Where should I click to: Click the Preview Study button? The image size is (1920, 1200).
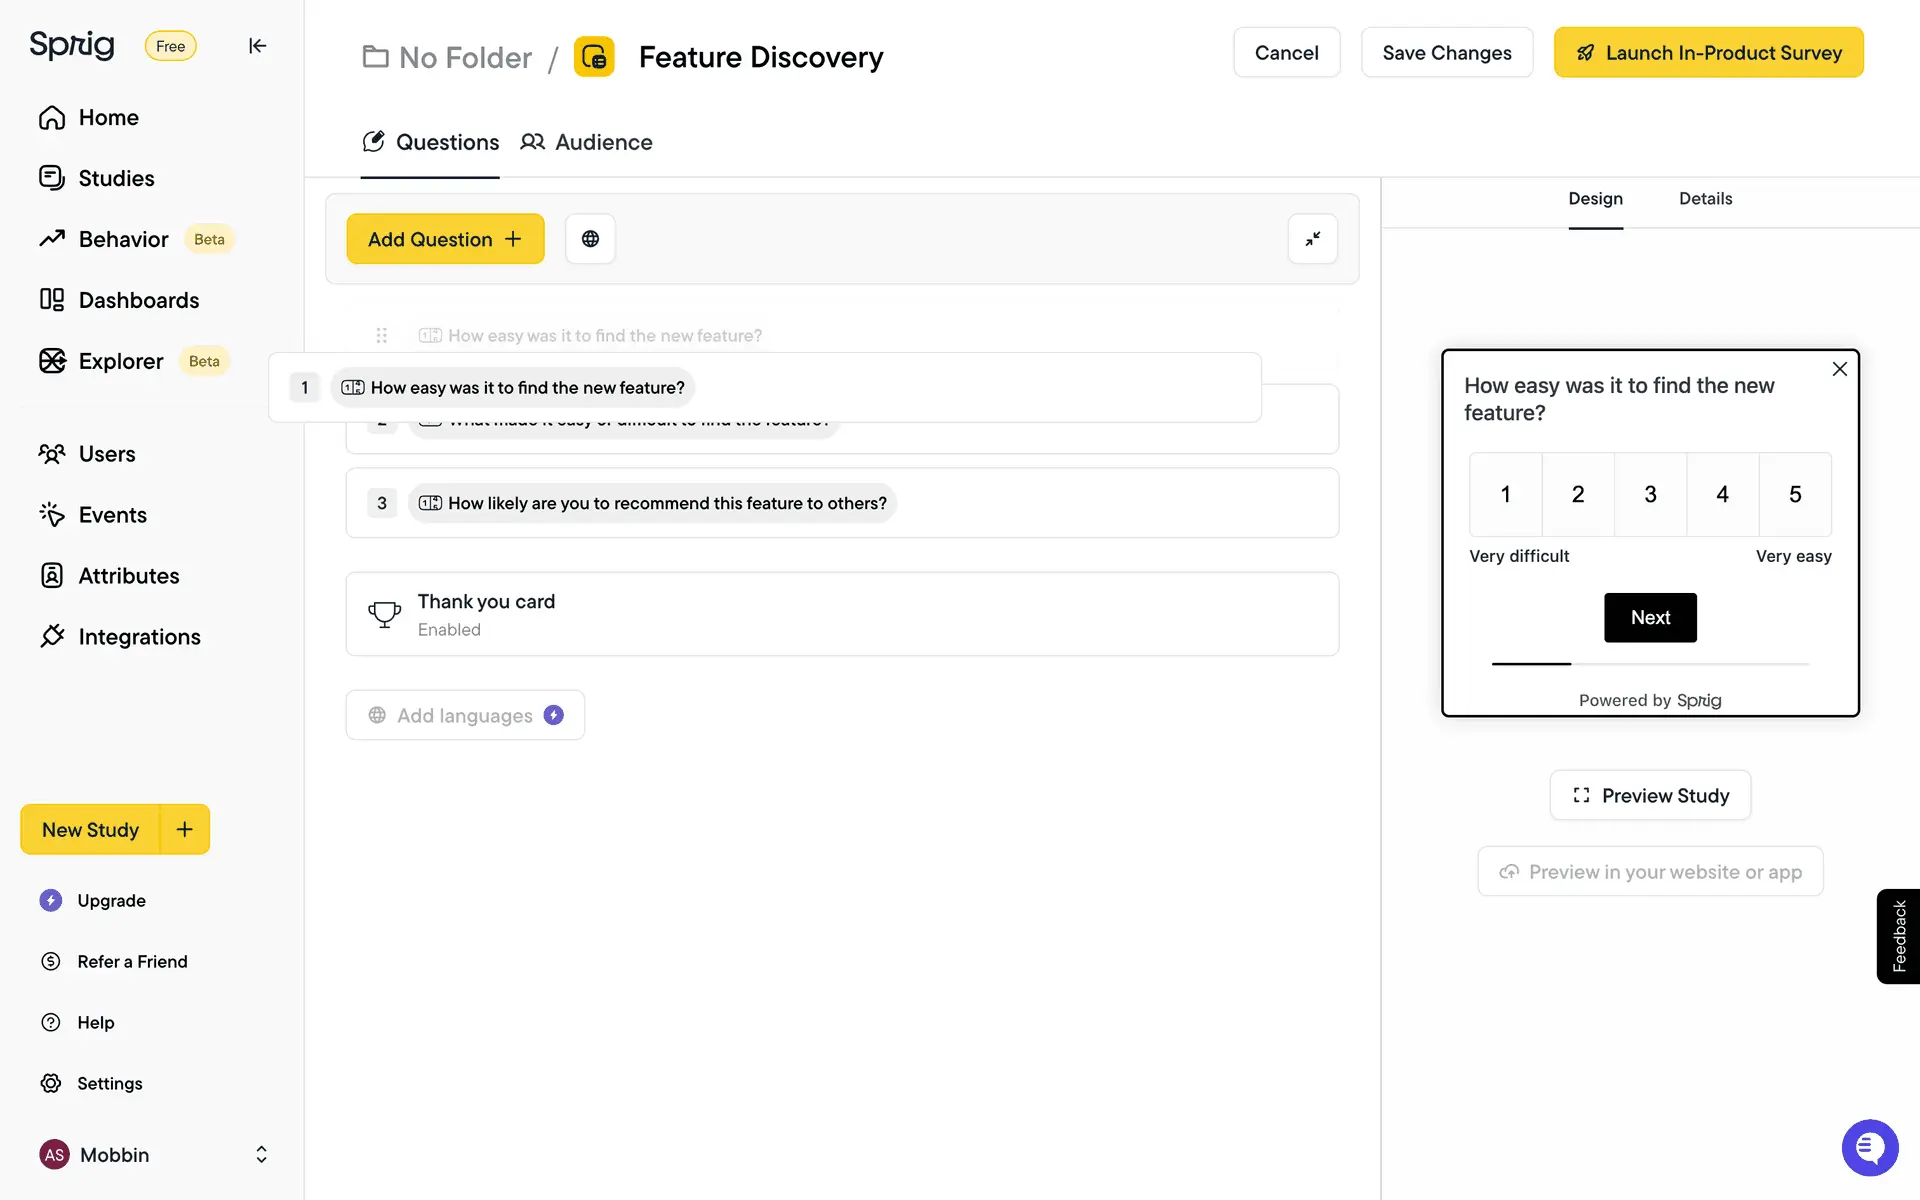coord(1650,795)
